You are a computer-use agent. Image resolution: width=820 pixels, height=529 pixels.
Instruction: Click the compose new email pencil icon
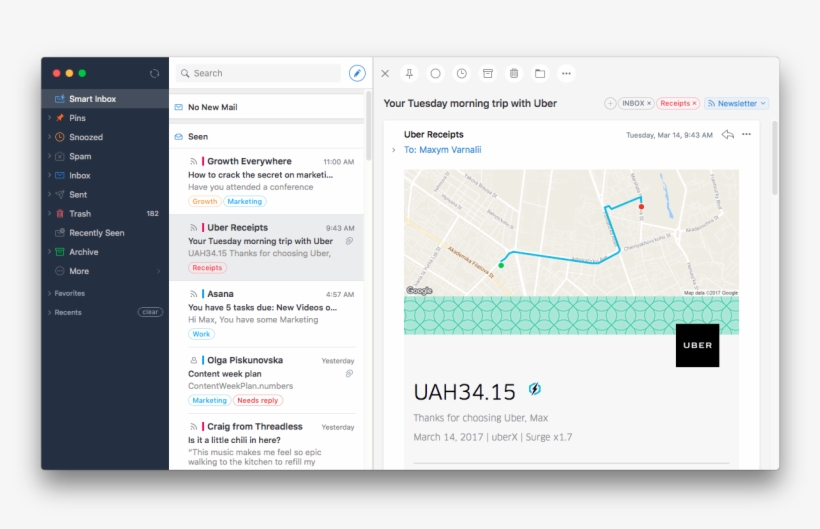pos(357,73)
